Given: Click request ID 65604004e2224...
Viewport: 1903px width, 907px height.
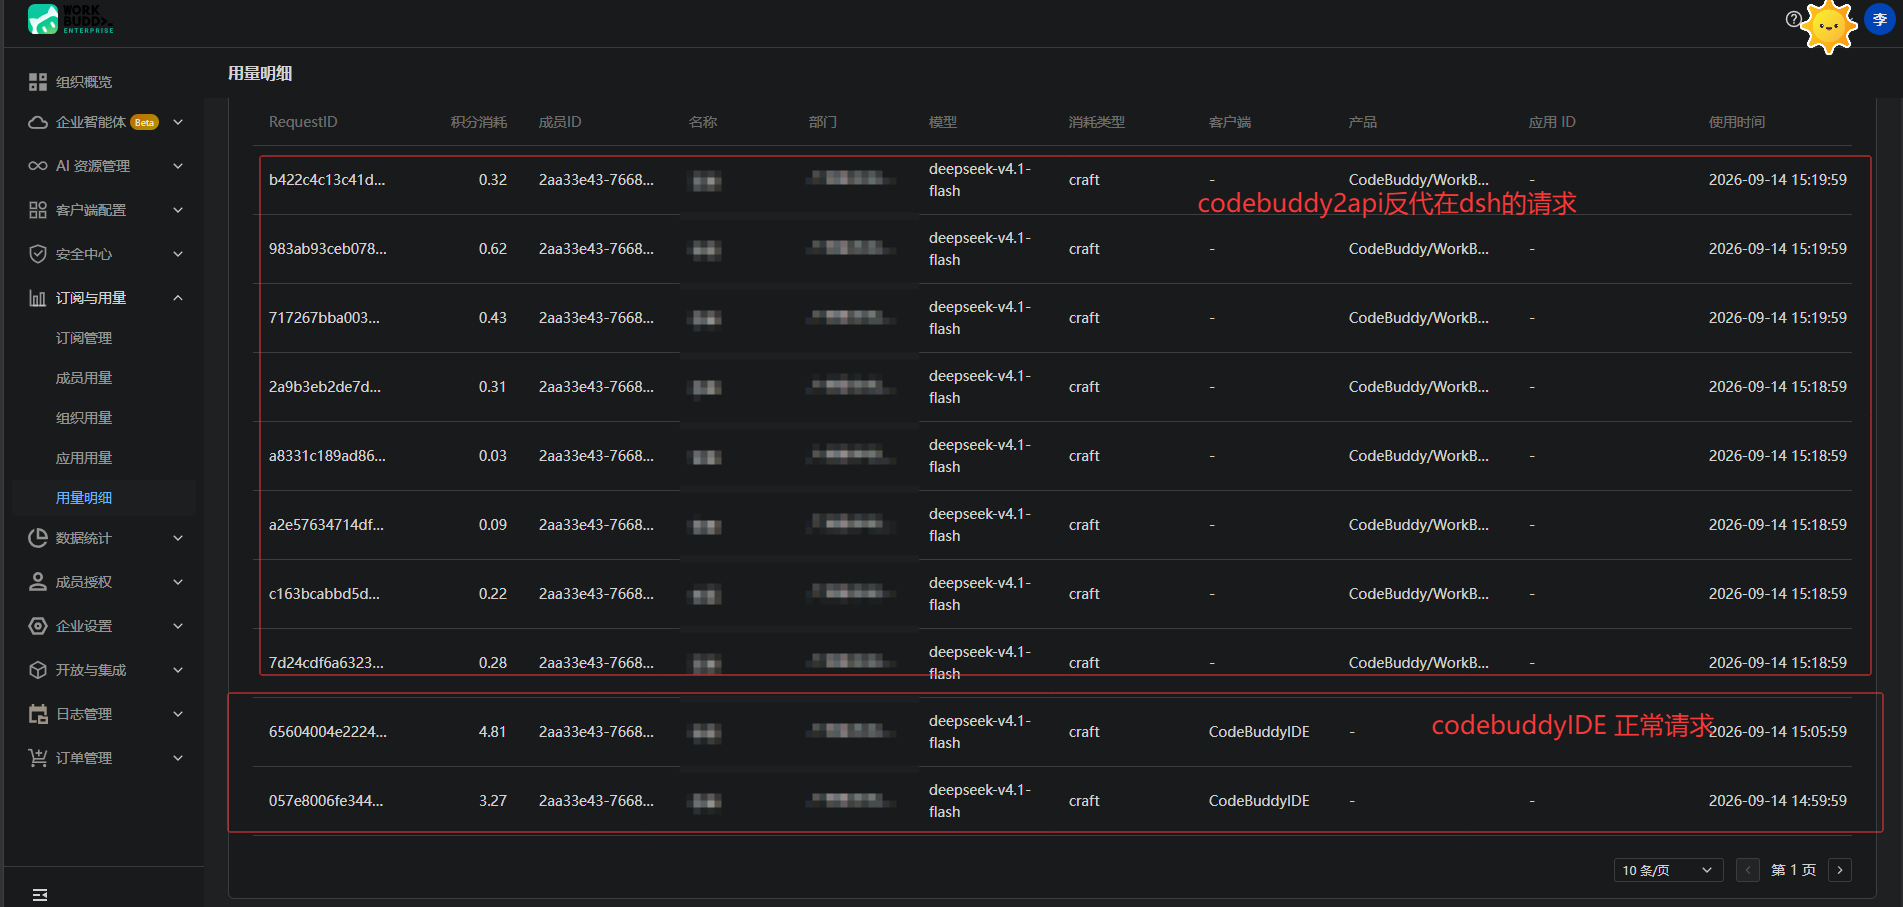Looking at the screenshot, I should [x=328, y=732].
